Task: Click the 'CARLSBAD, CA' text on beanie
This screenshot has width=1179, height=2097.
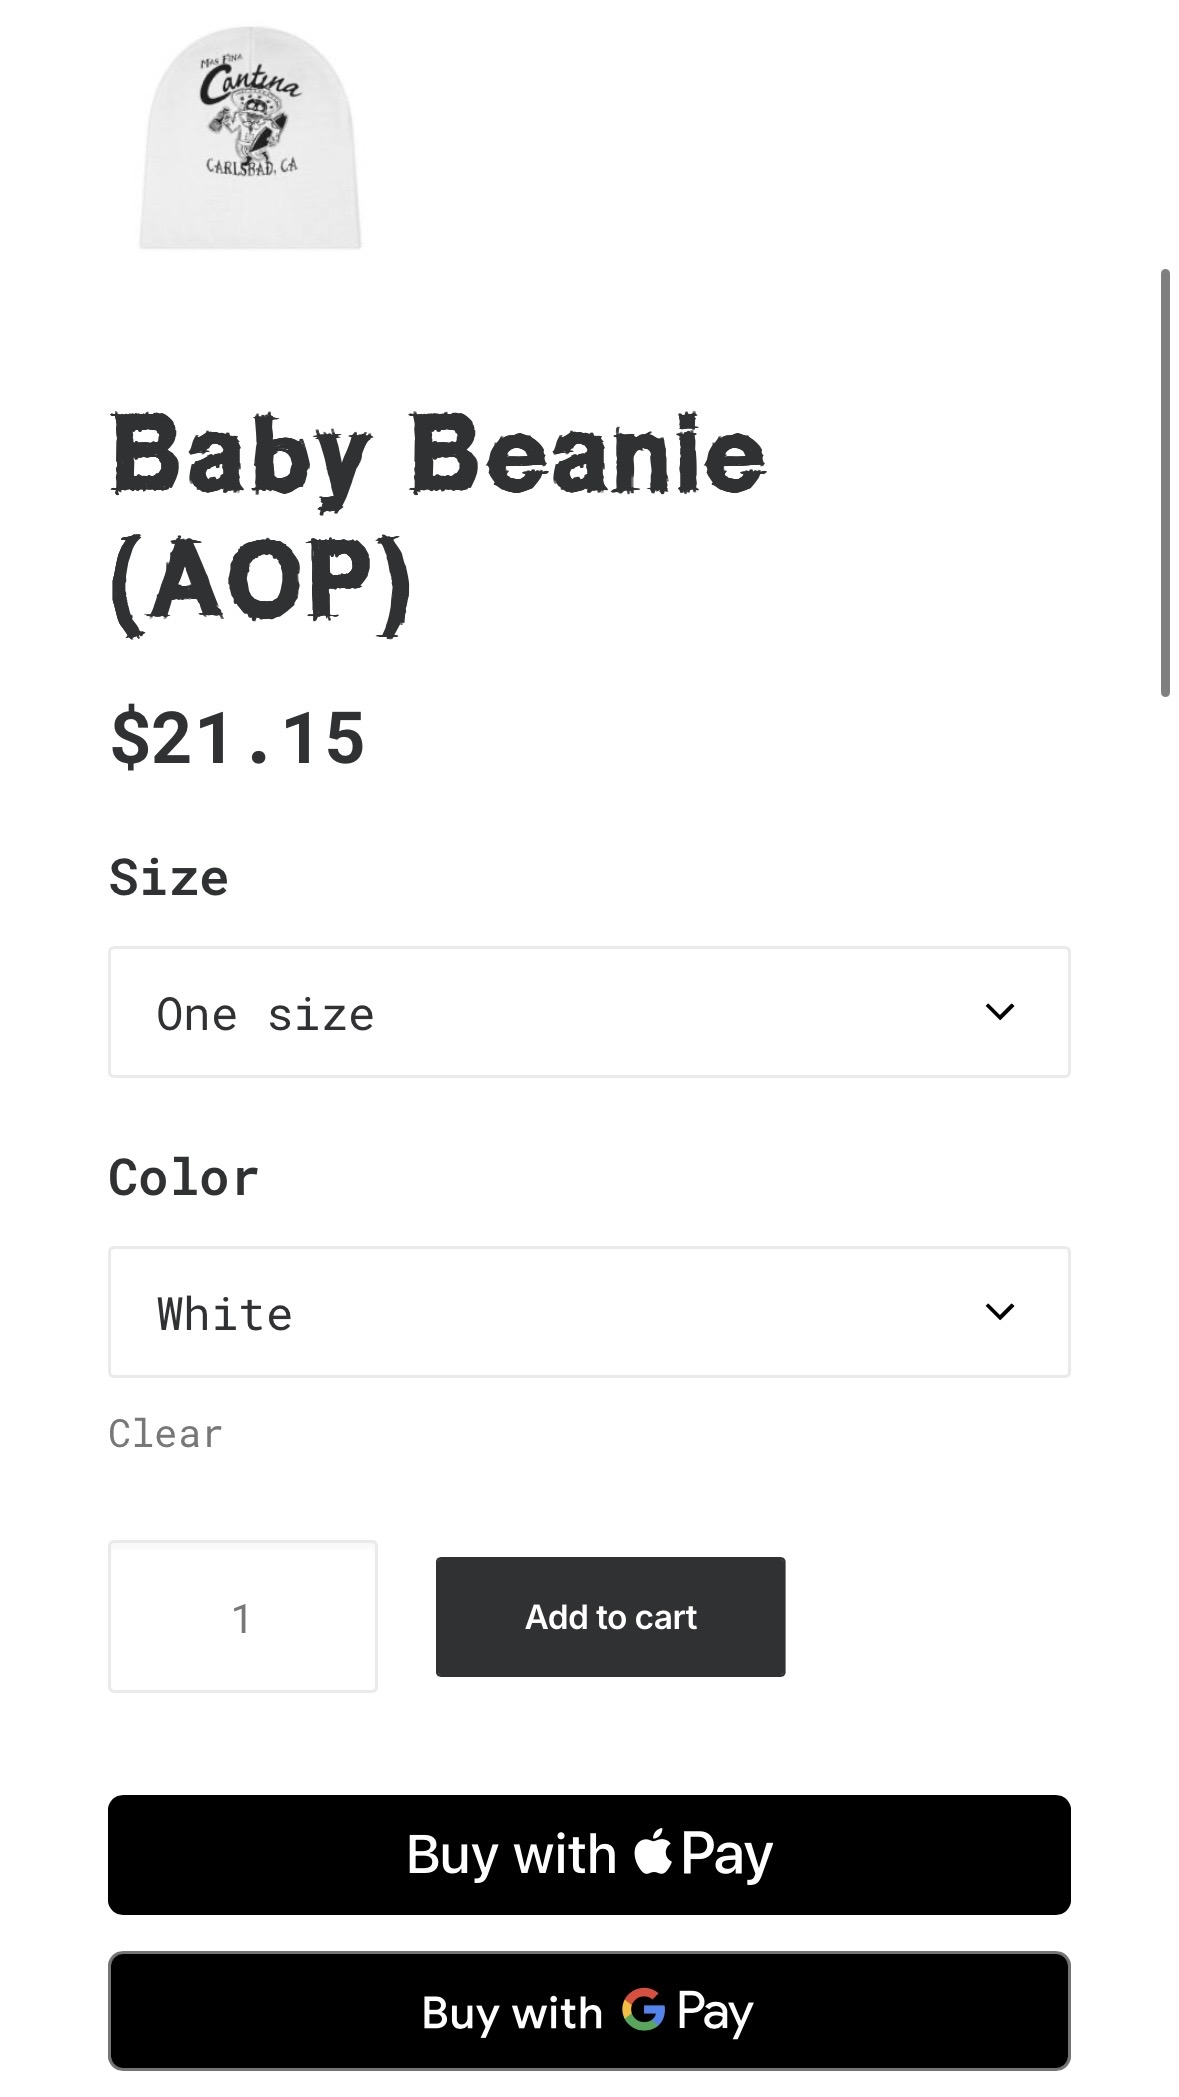Action: 251,166
